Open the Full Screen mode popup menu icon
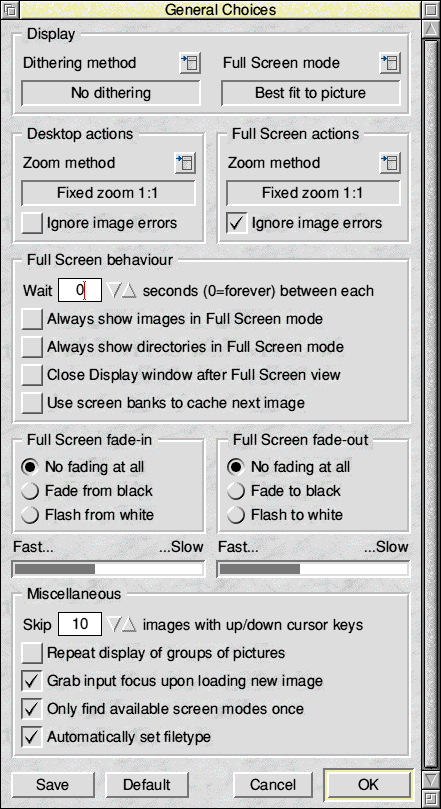 pos(390,63)
